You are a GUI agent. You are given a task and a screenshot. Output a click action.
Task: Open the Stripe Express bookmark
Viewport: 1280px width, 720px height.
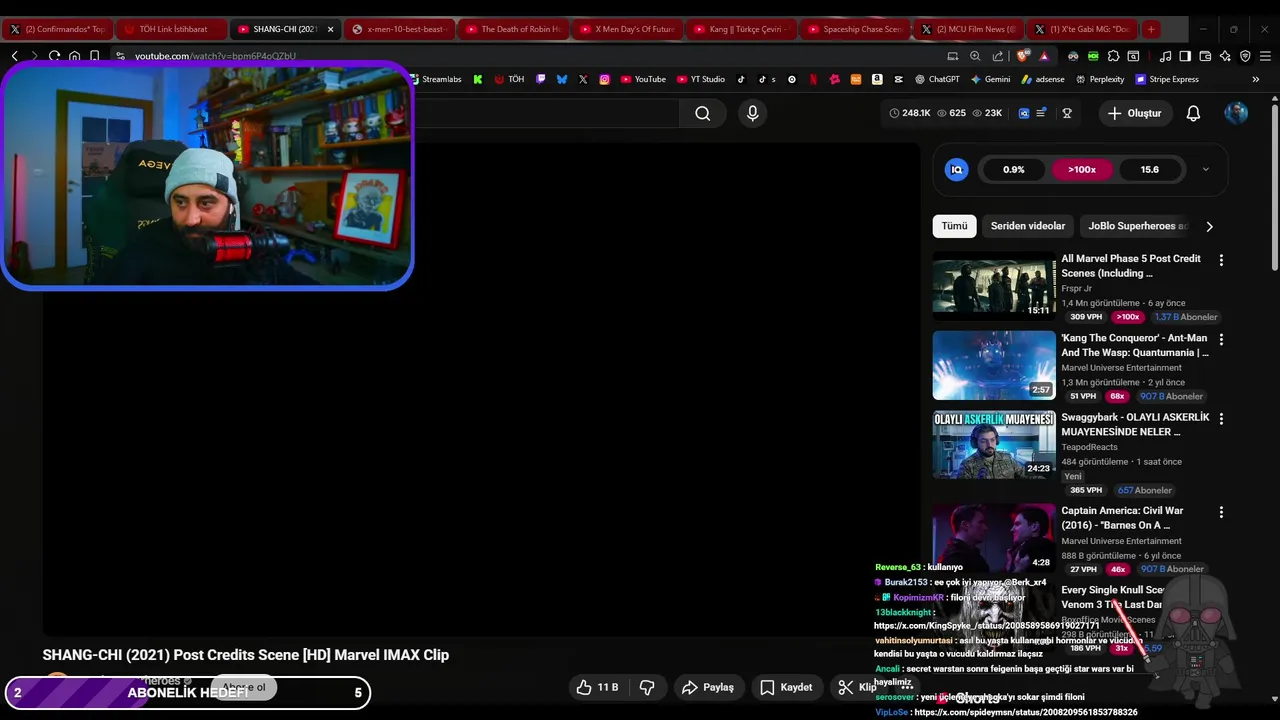tap(1167, 79)
